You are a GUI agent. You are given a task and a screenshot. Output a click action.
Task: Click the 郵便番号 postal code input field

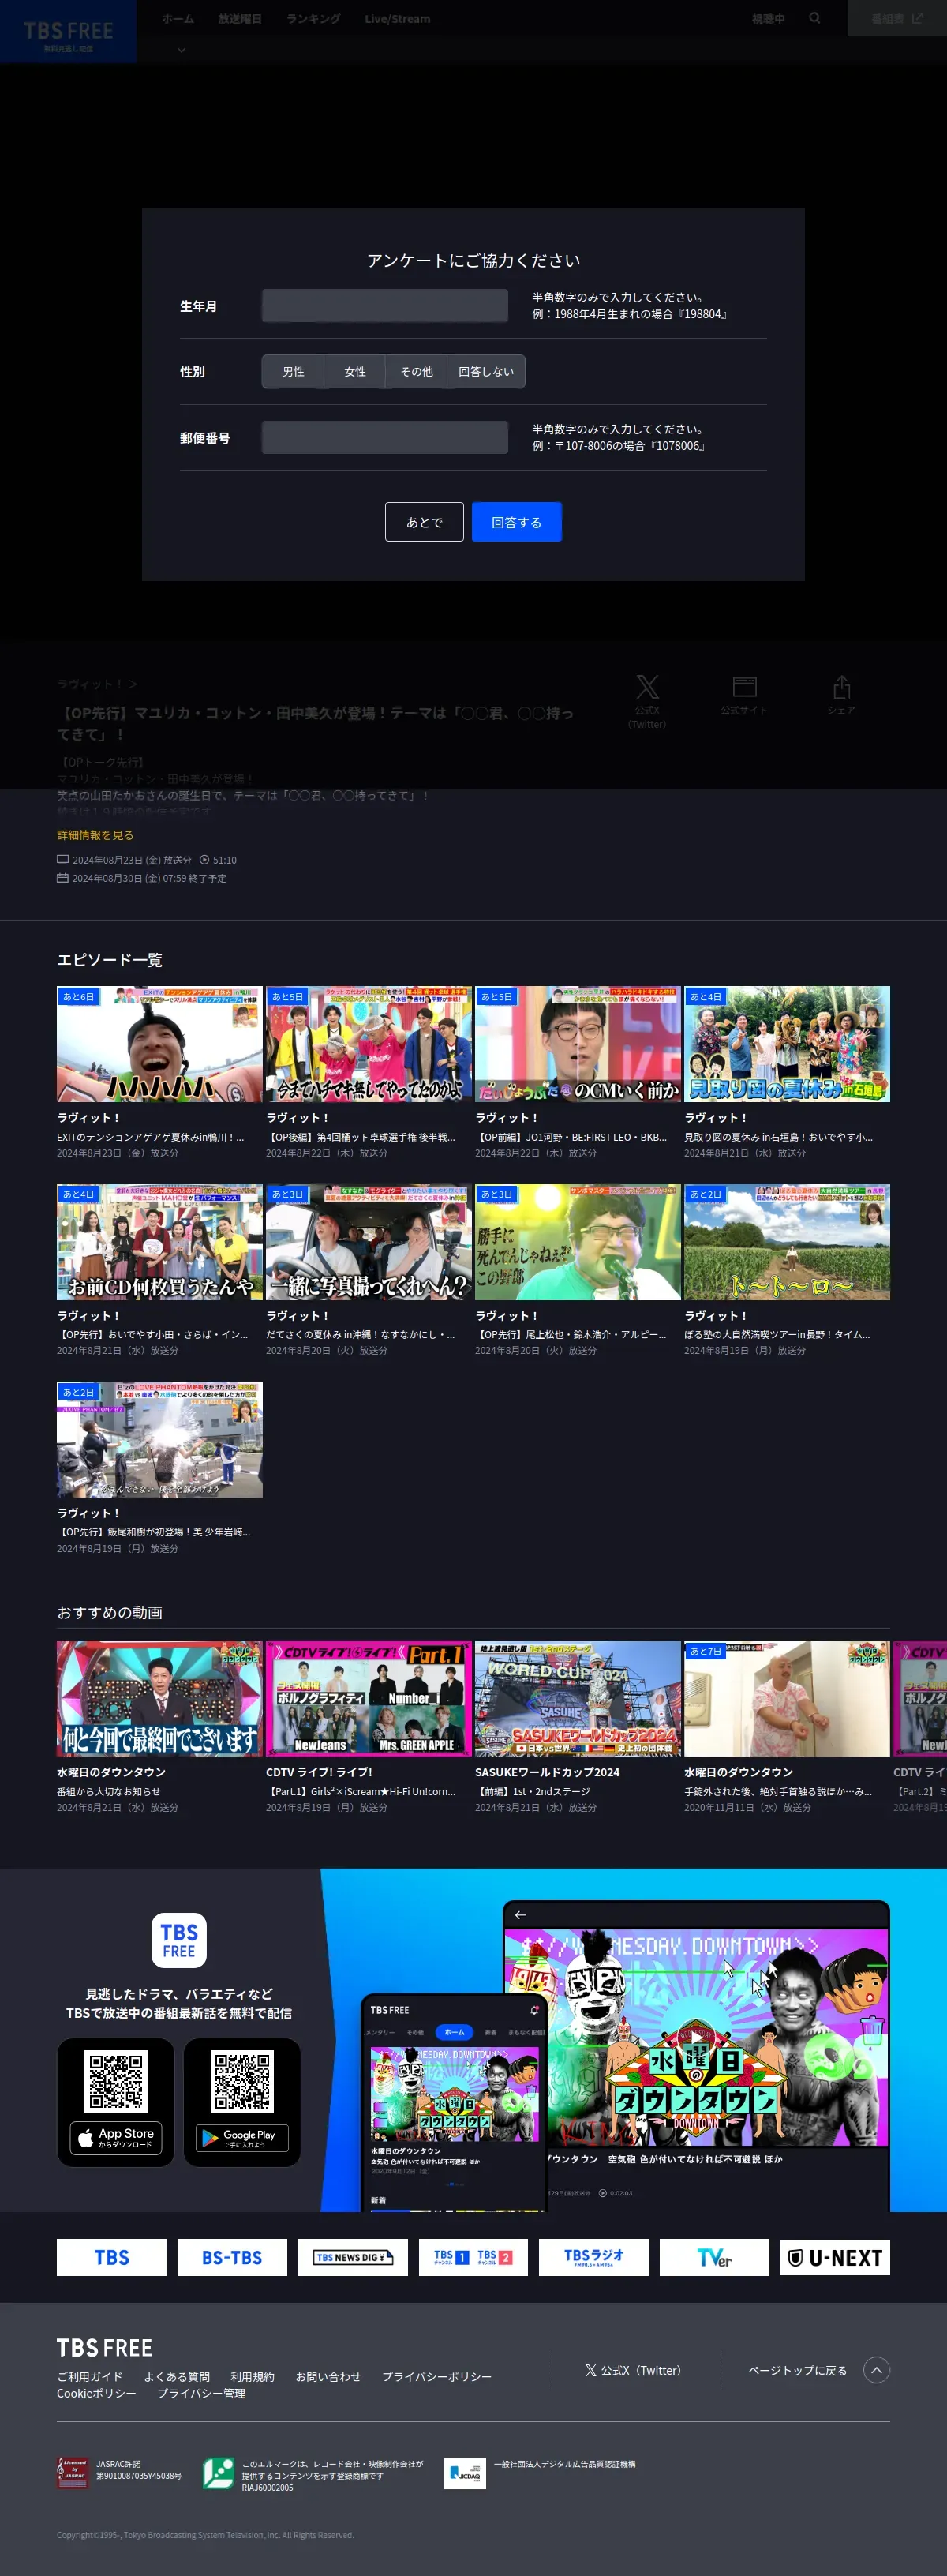pos(384,437)
